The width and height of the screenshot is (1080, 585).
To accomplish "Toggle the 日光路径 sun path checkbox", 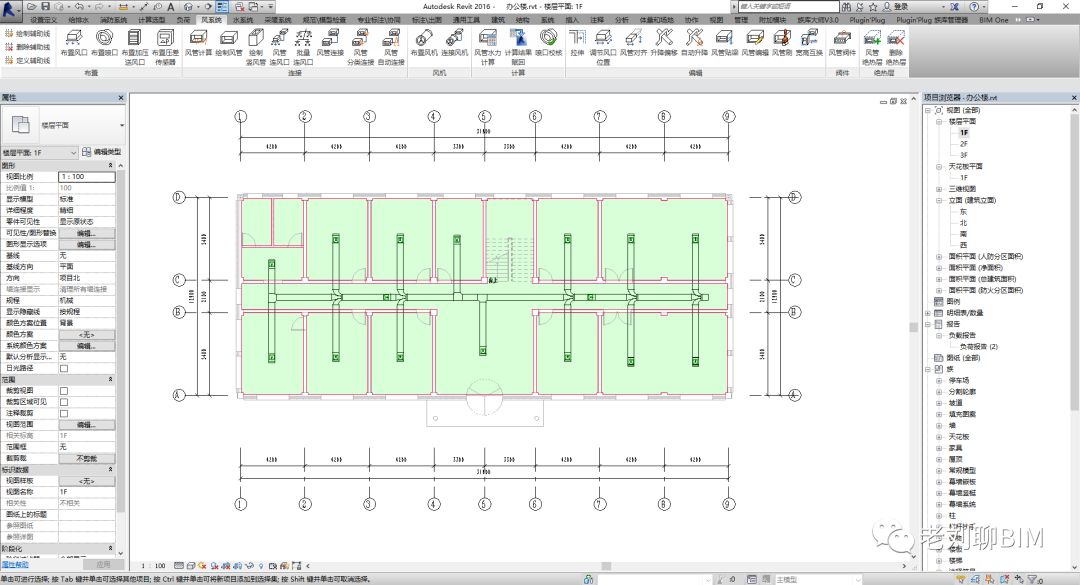I will click(64, 368).
